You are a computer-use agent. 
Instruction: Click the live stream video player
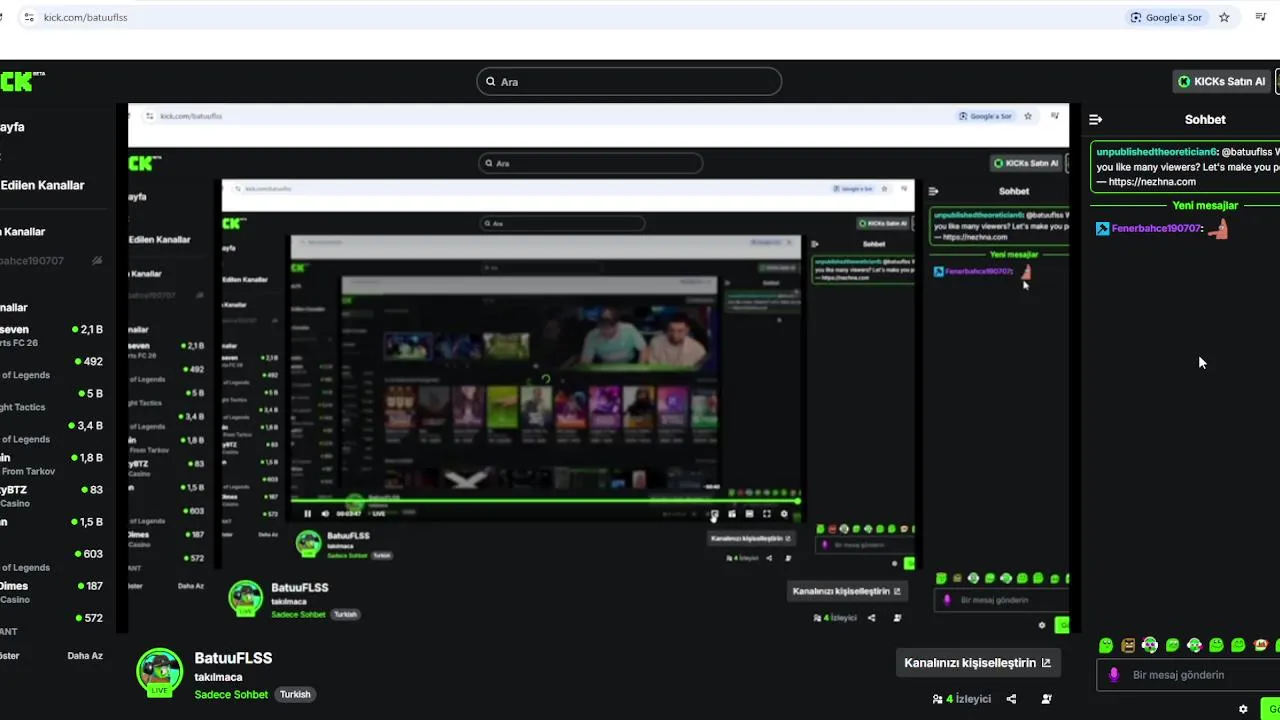pos(598,368)
